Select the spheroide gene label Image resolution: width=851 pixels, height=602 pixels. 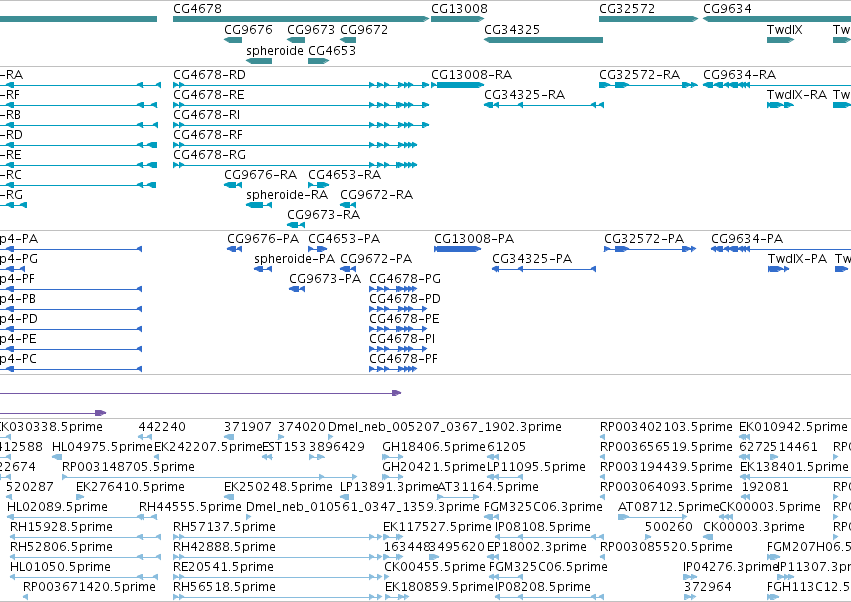275,50
